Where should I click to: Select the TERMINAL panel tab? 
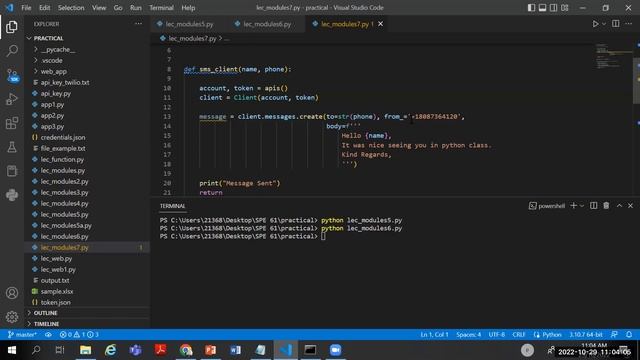coord(173,206)
